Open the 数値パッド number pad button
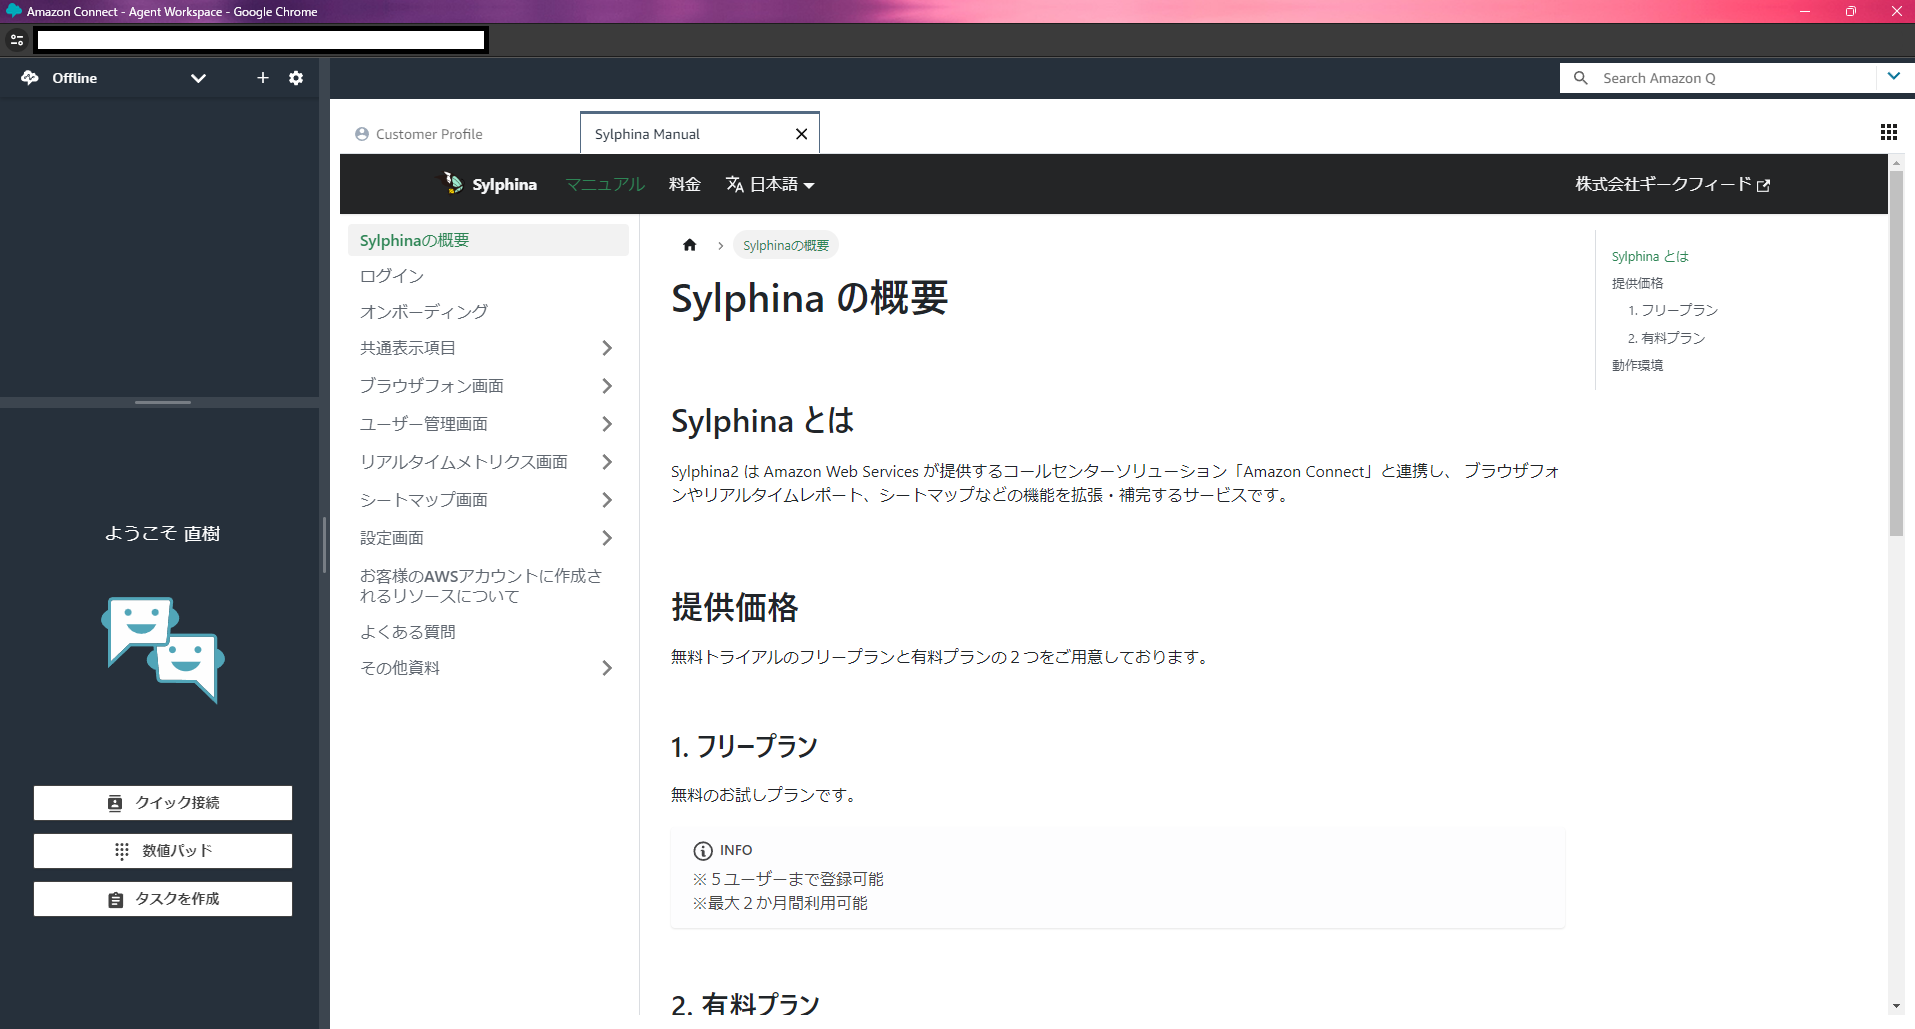This screenshot has height=1029, width=1915. click(x=163, y=851)
